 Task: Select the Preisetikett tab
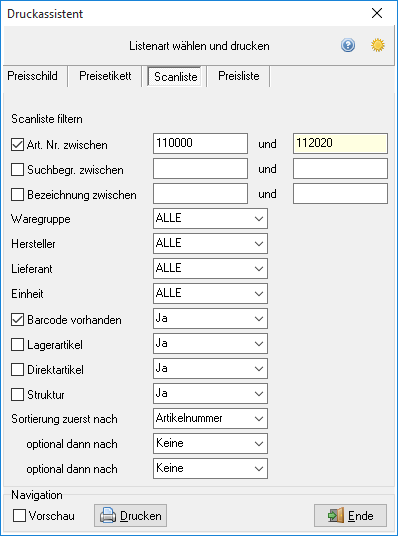pos(105,76)
